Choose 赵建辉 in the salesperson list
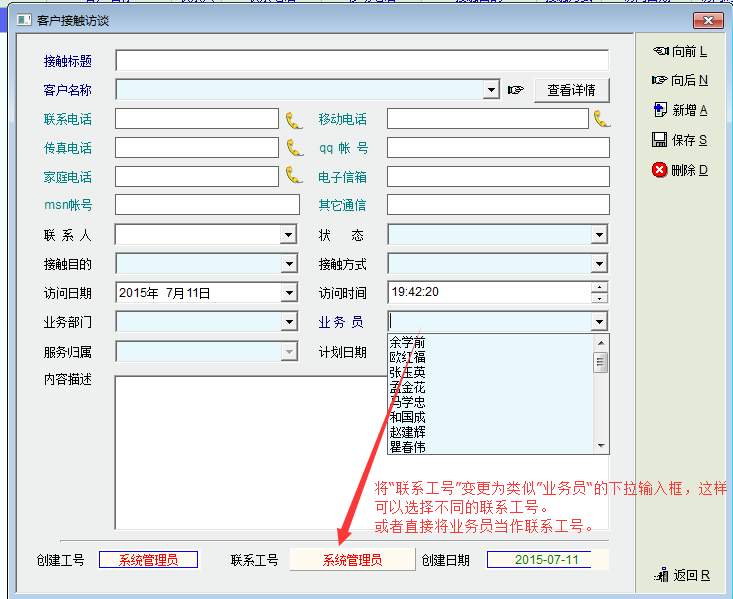This screenshot has height=599, width=733. pos(407,432)
